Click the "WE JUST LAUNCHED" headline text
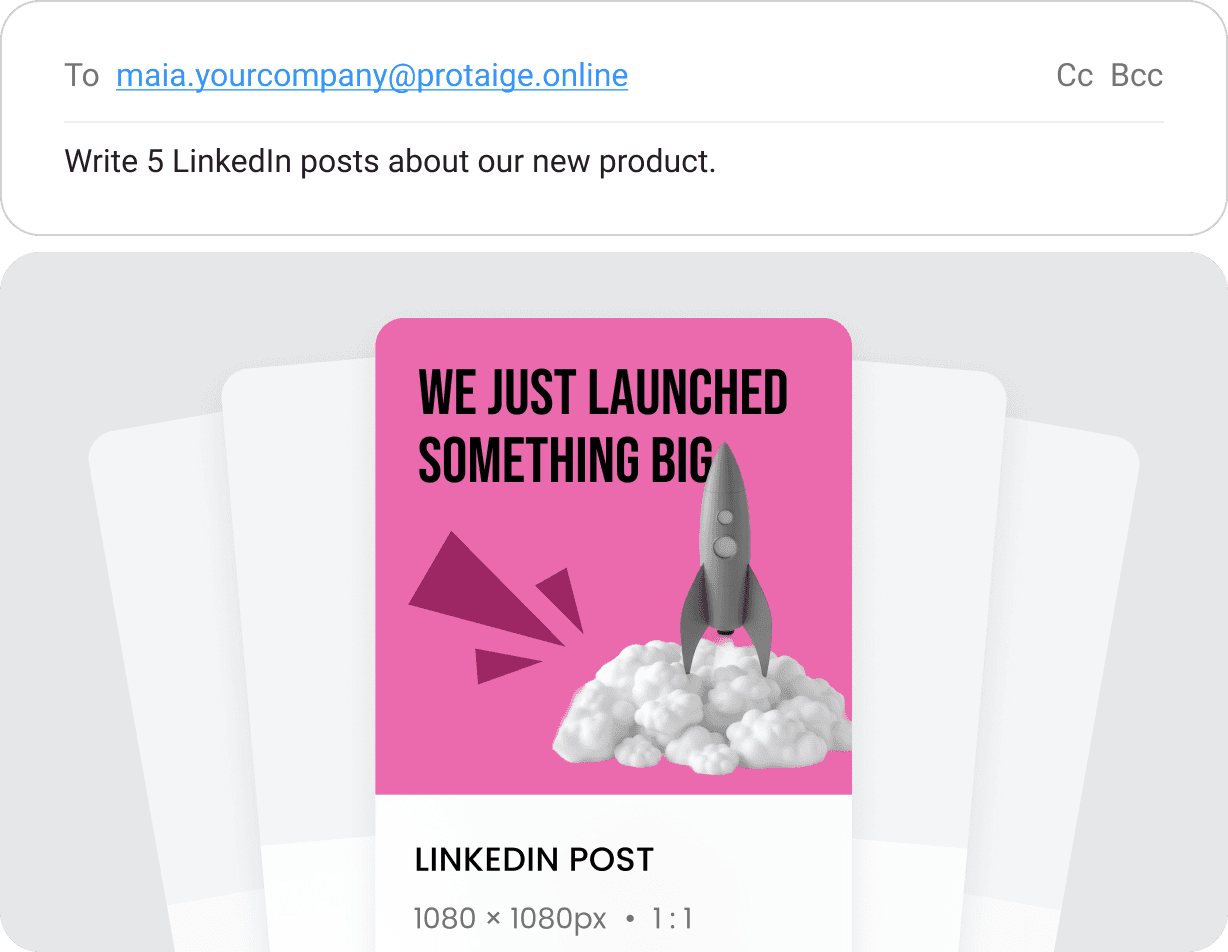Viewport: 1228px width, 952px height. (x=602, y=392)
